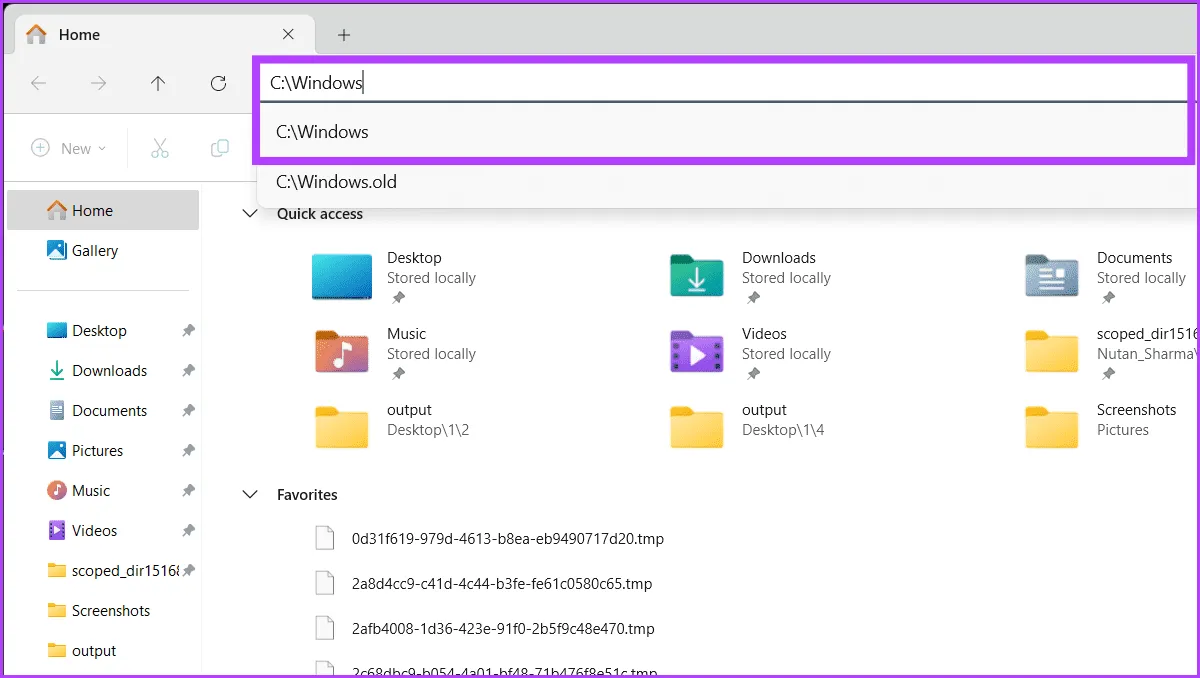This screenshot has height=678, width=1200.
Task: Collapse the Favorites section
Action: (249, 494)
